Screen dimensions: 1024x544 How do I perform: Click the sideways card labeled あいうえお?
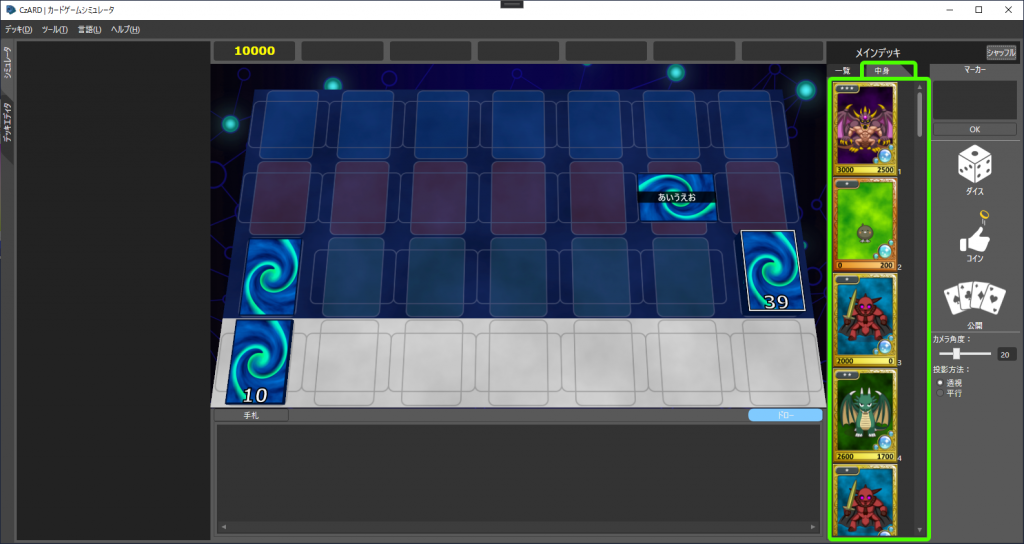click(x=677, y=197)
